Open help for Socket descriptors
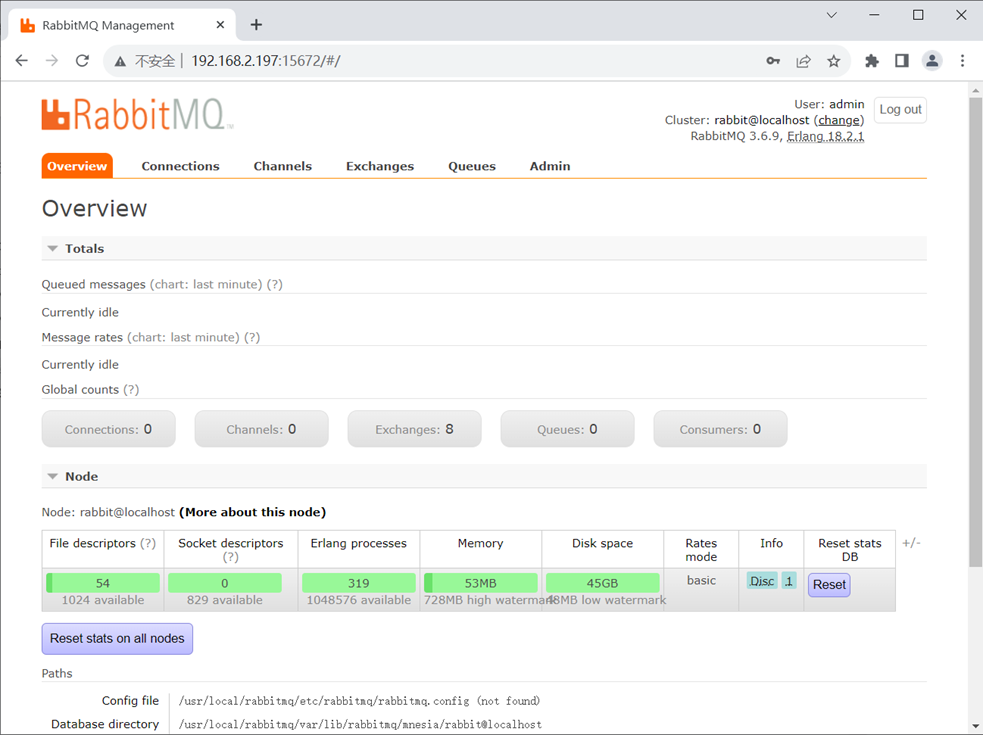 (x=231, y=557)
